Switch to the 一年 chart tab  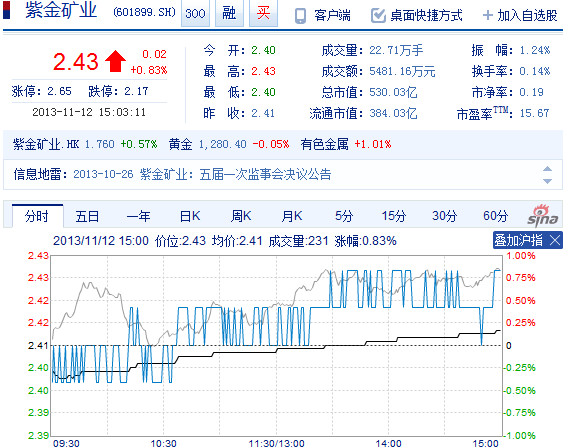tap(139, 216)
